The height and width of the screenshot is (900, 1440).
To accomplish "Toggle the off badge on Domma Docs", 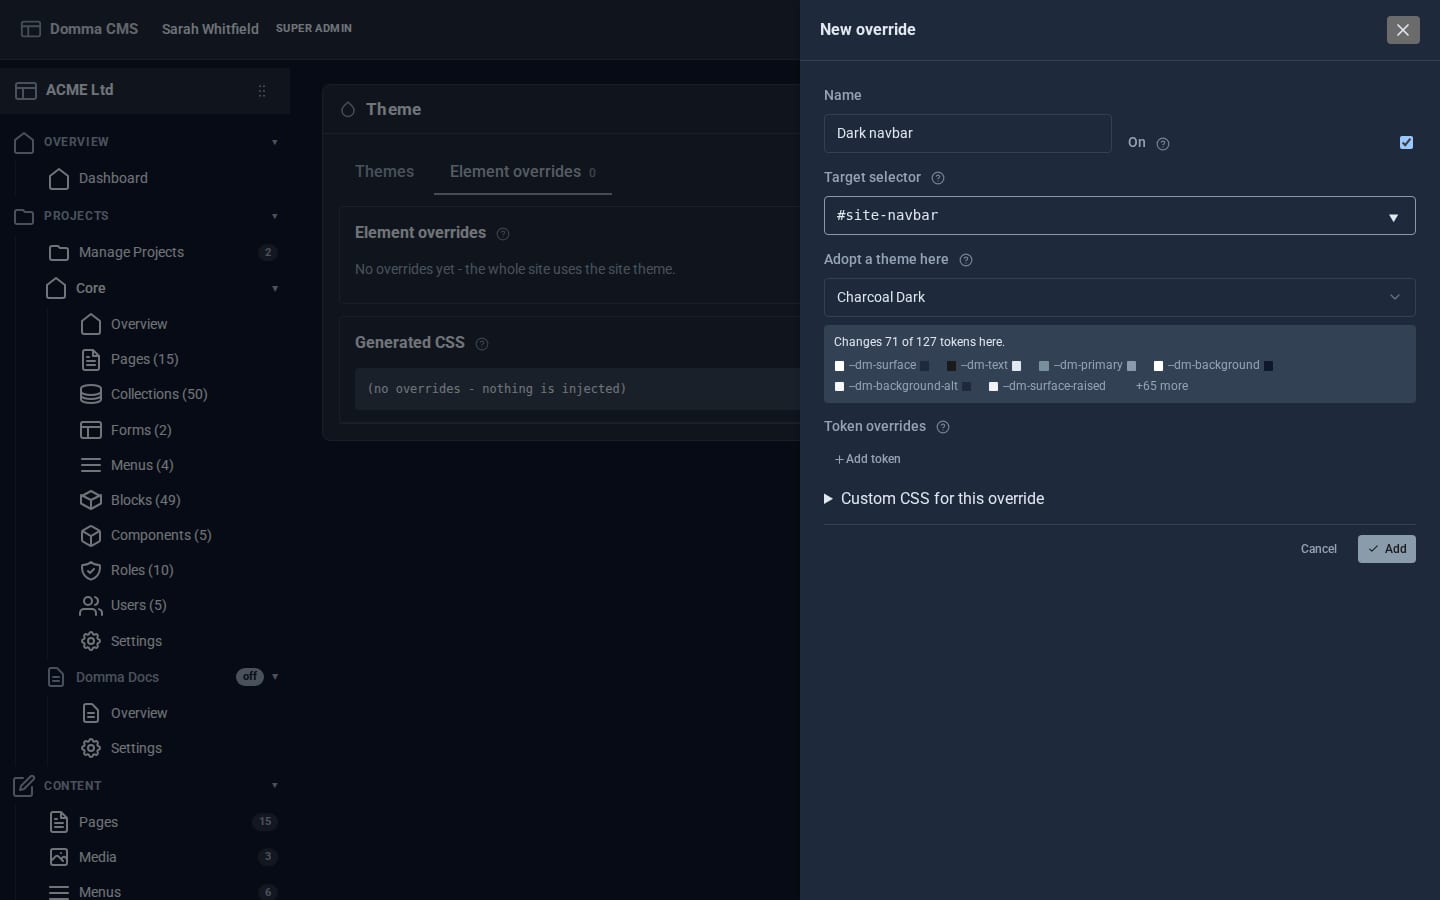I will coord(250,677).
